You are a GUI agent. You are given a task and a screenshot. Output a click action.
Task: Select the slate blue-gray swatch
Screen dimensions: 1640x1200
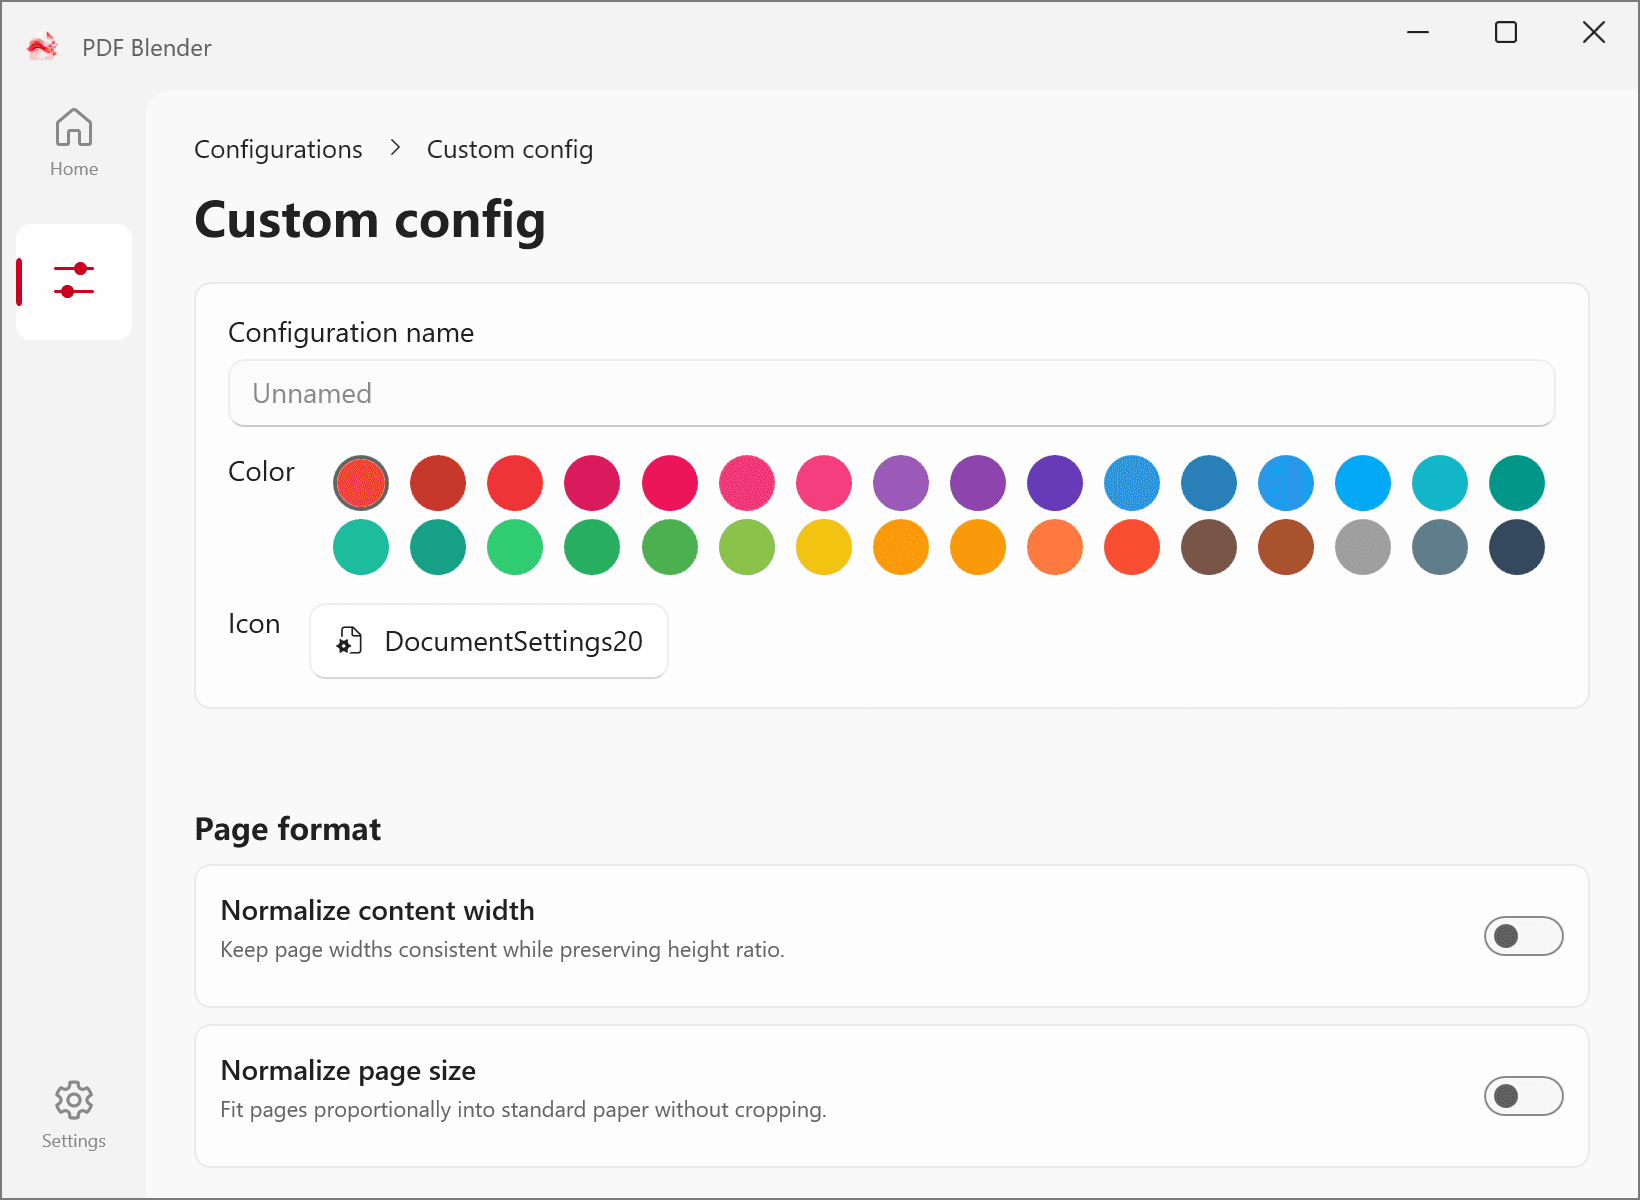[x=1440, y=547]
